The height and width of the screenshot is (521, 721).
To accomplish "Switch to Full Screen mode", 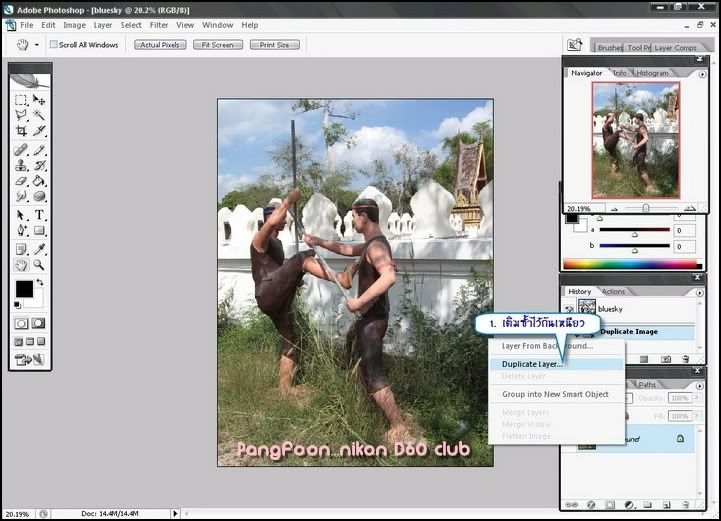I will [41, 341].
